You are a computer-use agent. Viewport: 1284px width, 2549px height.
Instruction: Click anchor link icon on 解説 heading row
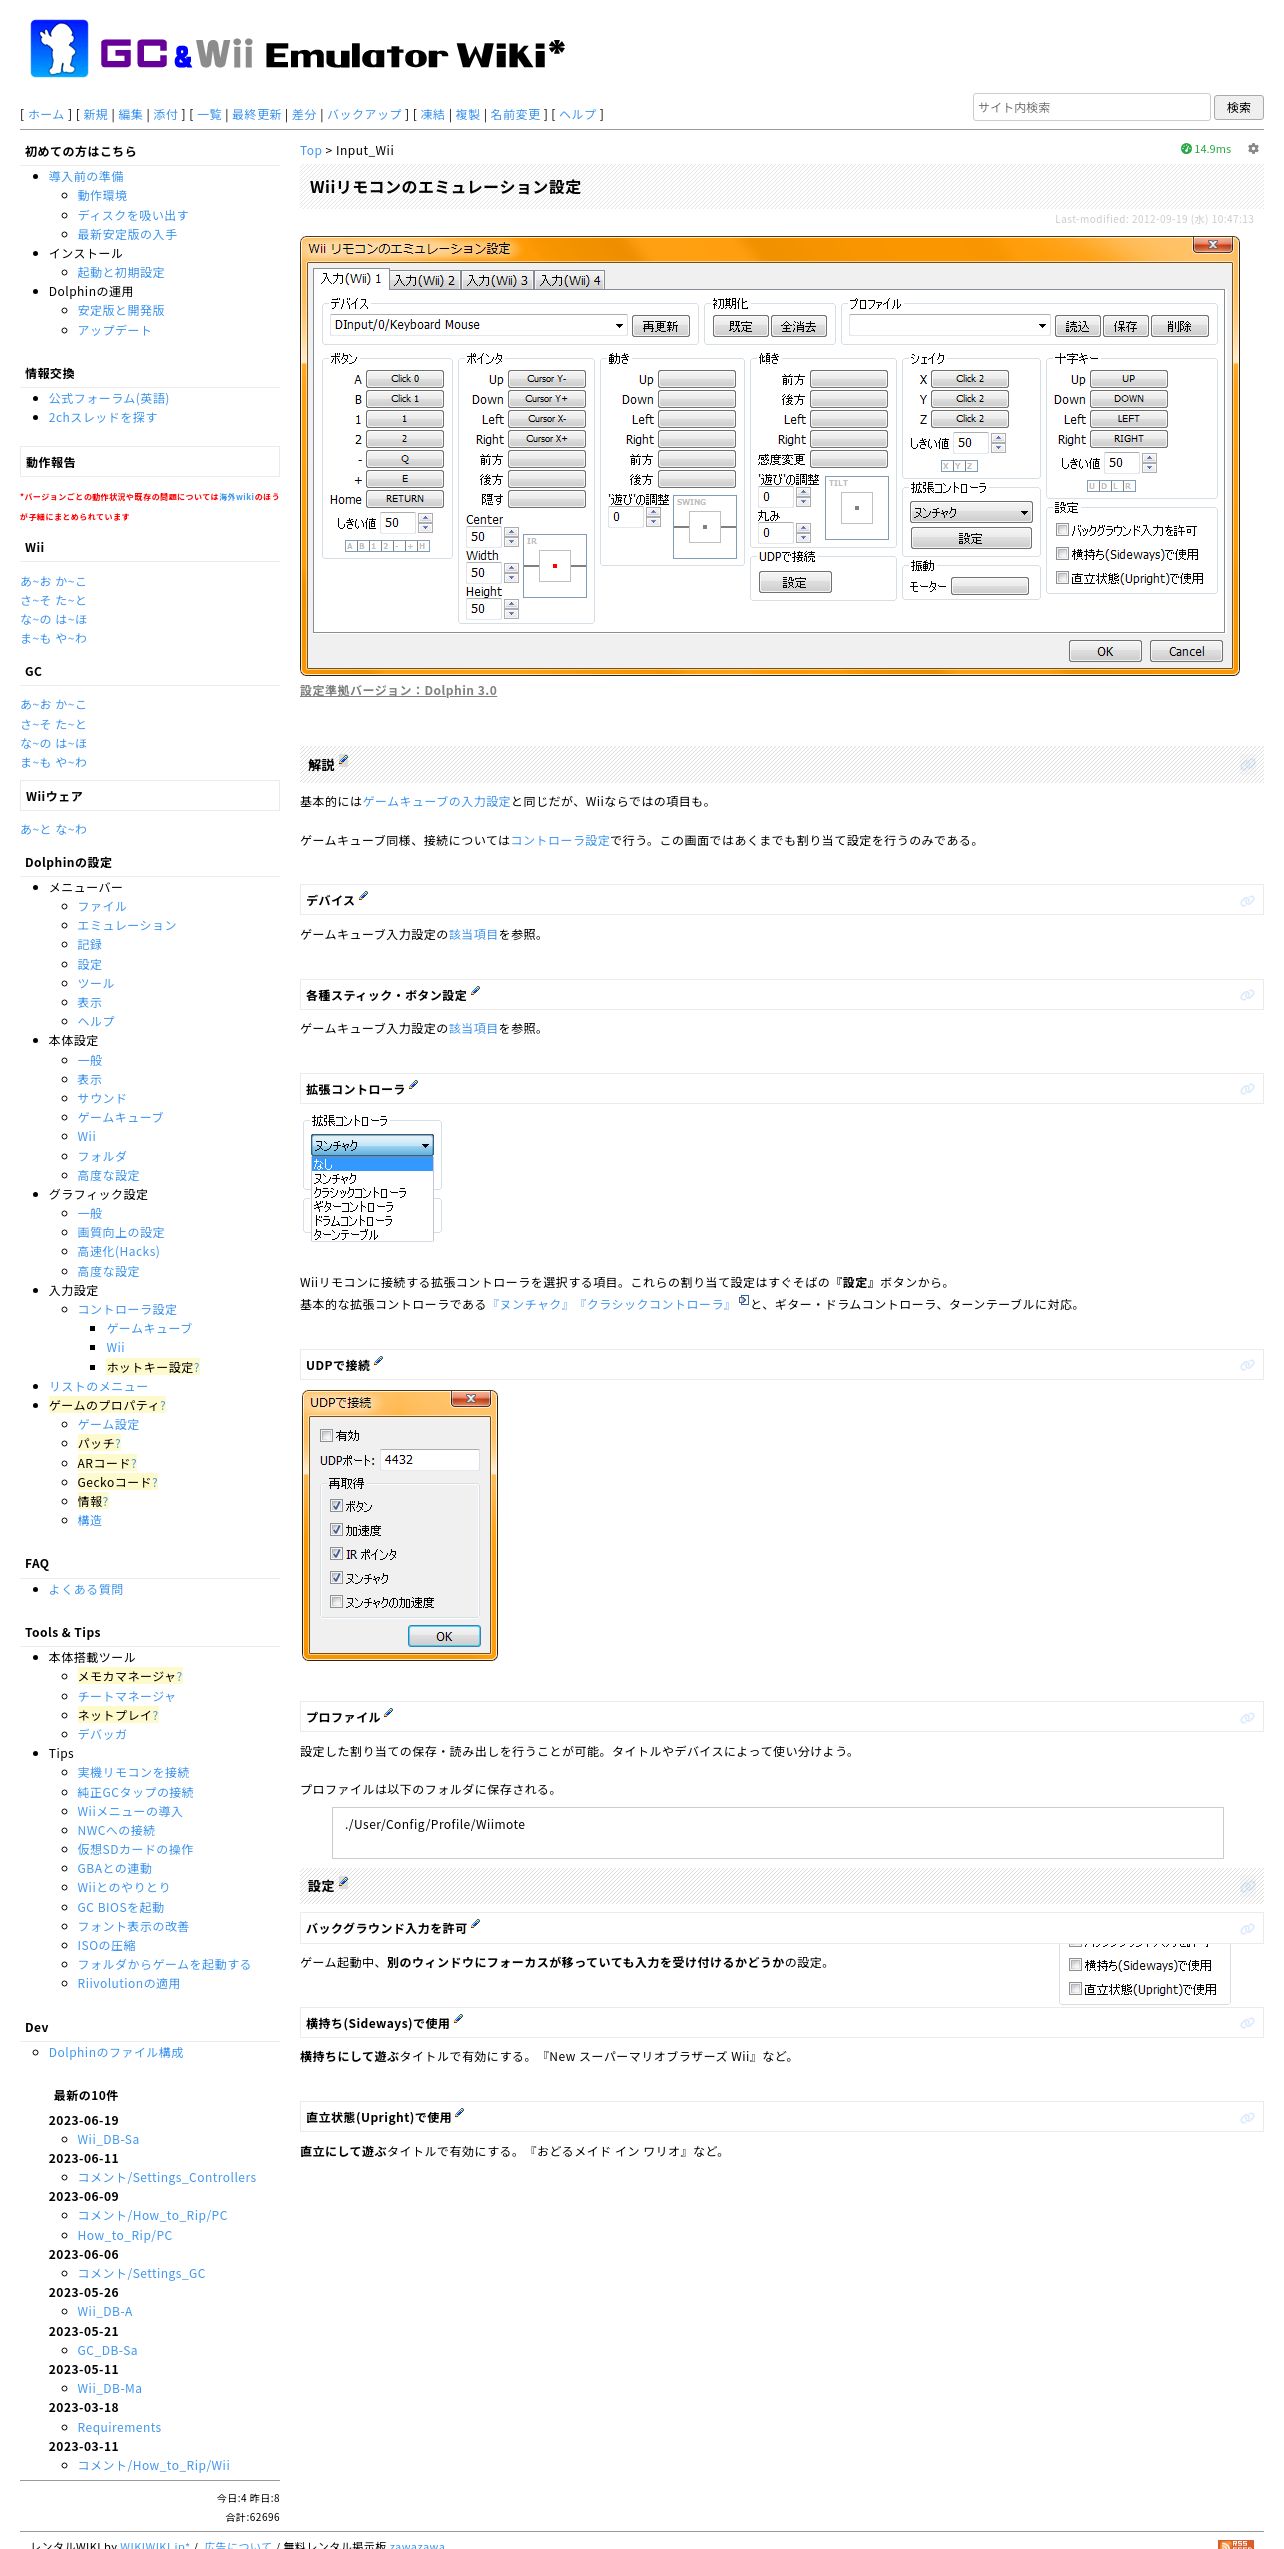pyautogui.click(x=1247, y=765)
